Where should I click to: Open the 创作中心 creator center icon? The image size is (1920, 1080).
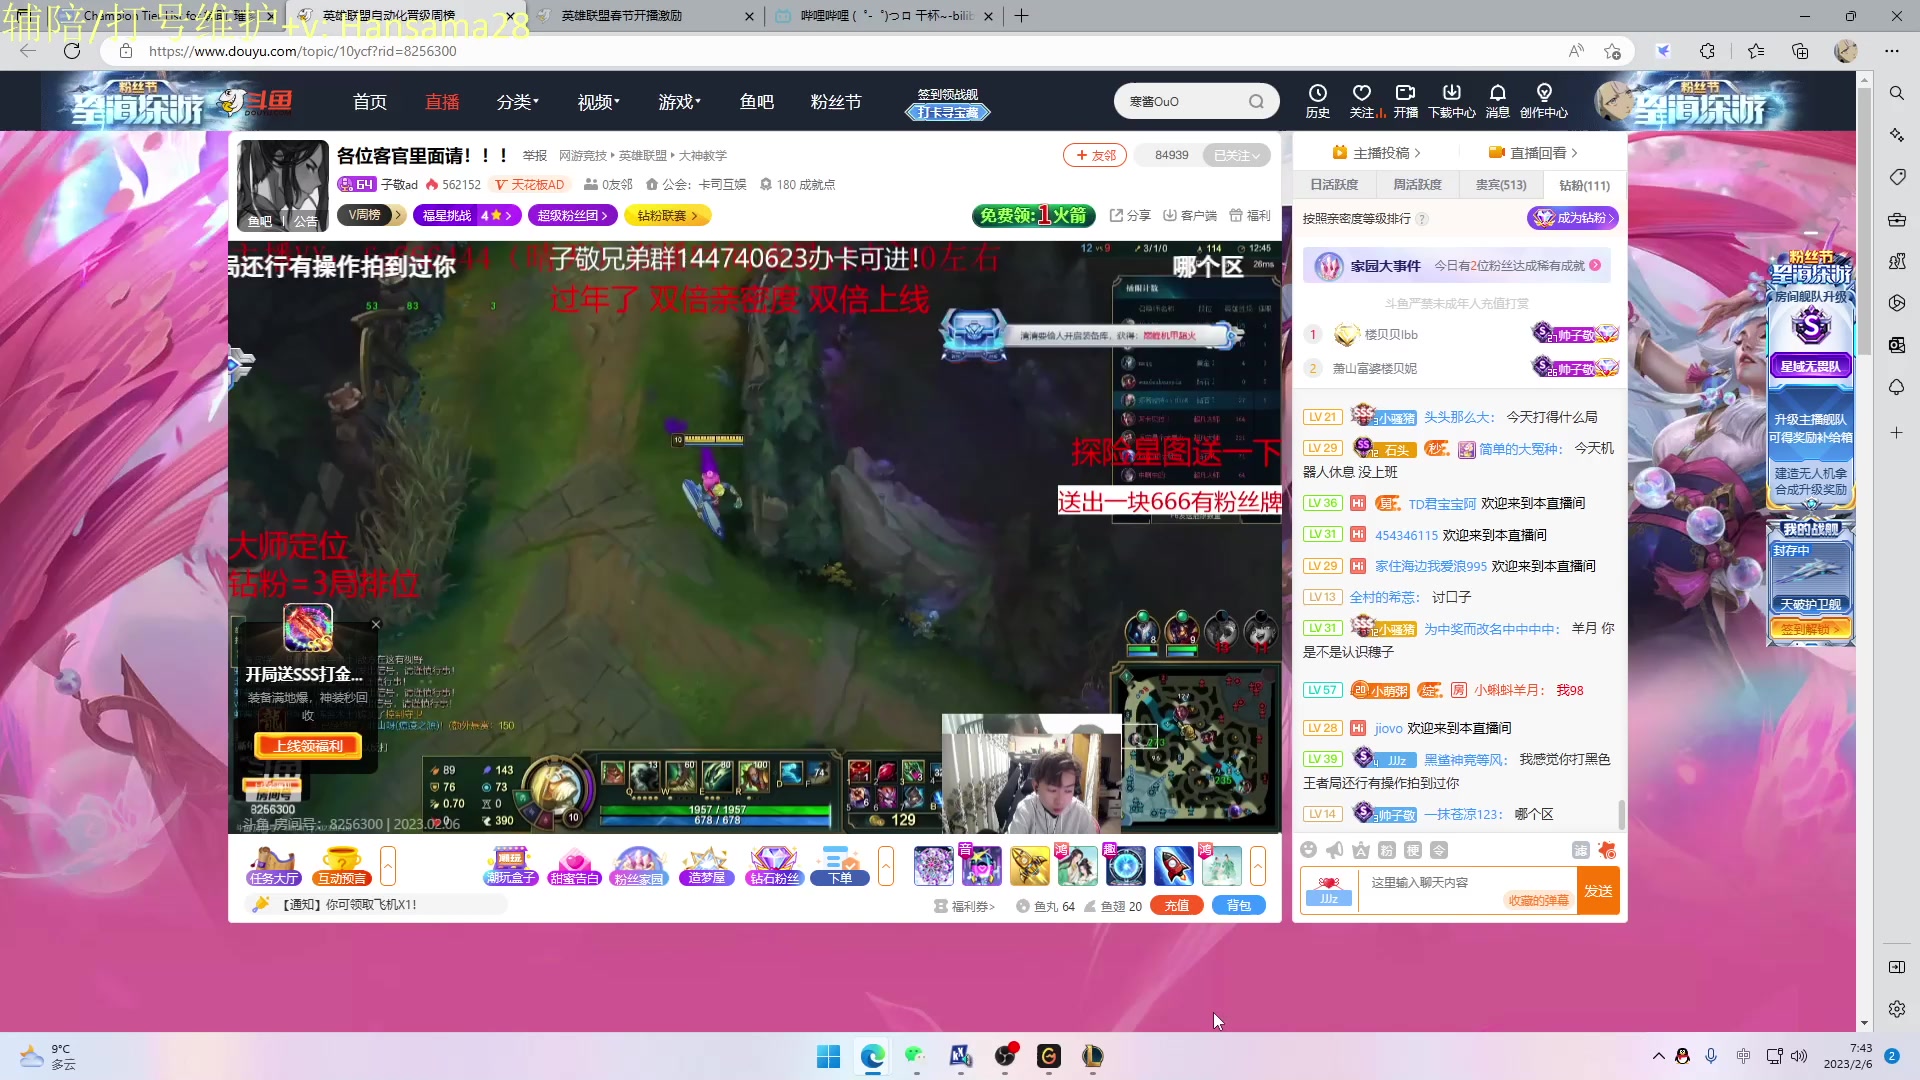1544,101
